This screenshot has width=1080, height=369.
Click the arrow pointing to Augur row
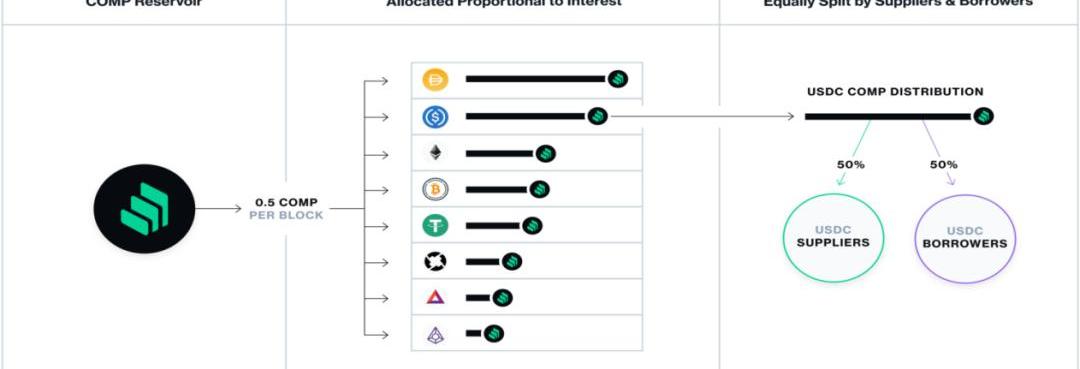[x=376, y=335]
